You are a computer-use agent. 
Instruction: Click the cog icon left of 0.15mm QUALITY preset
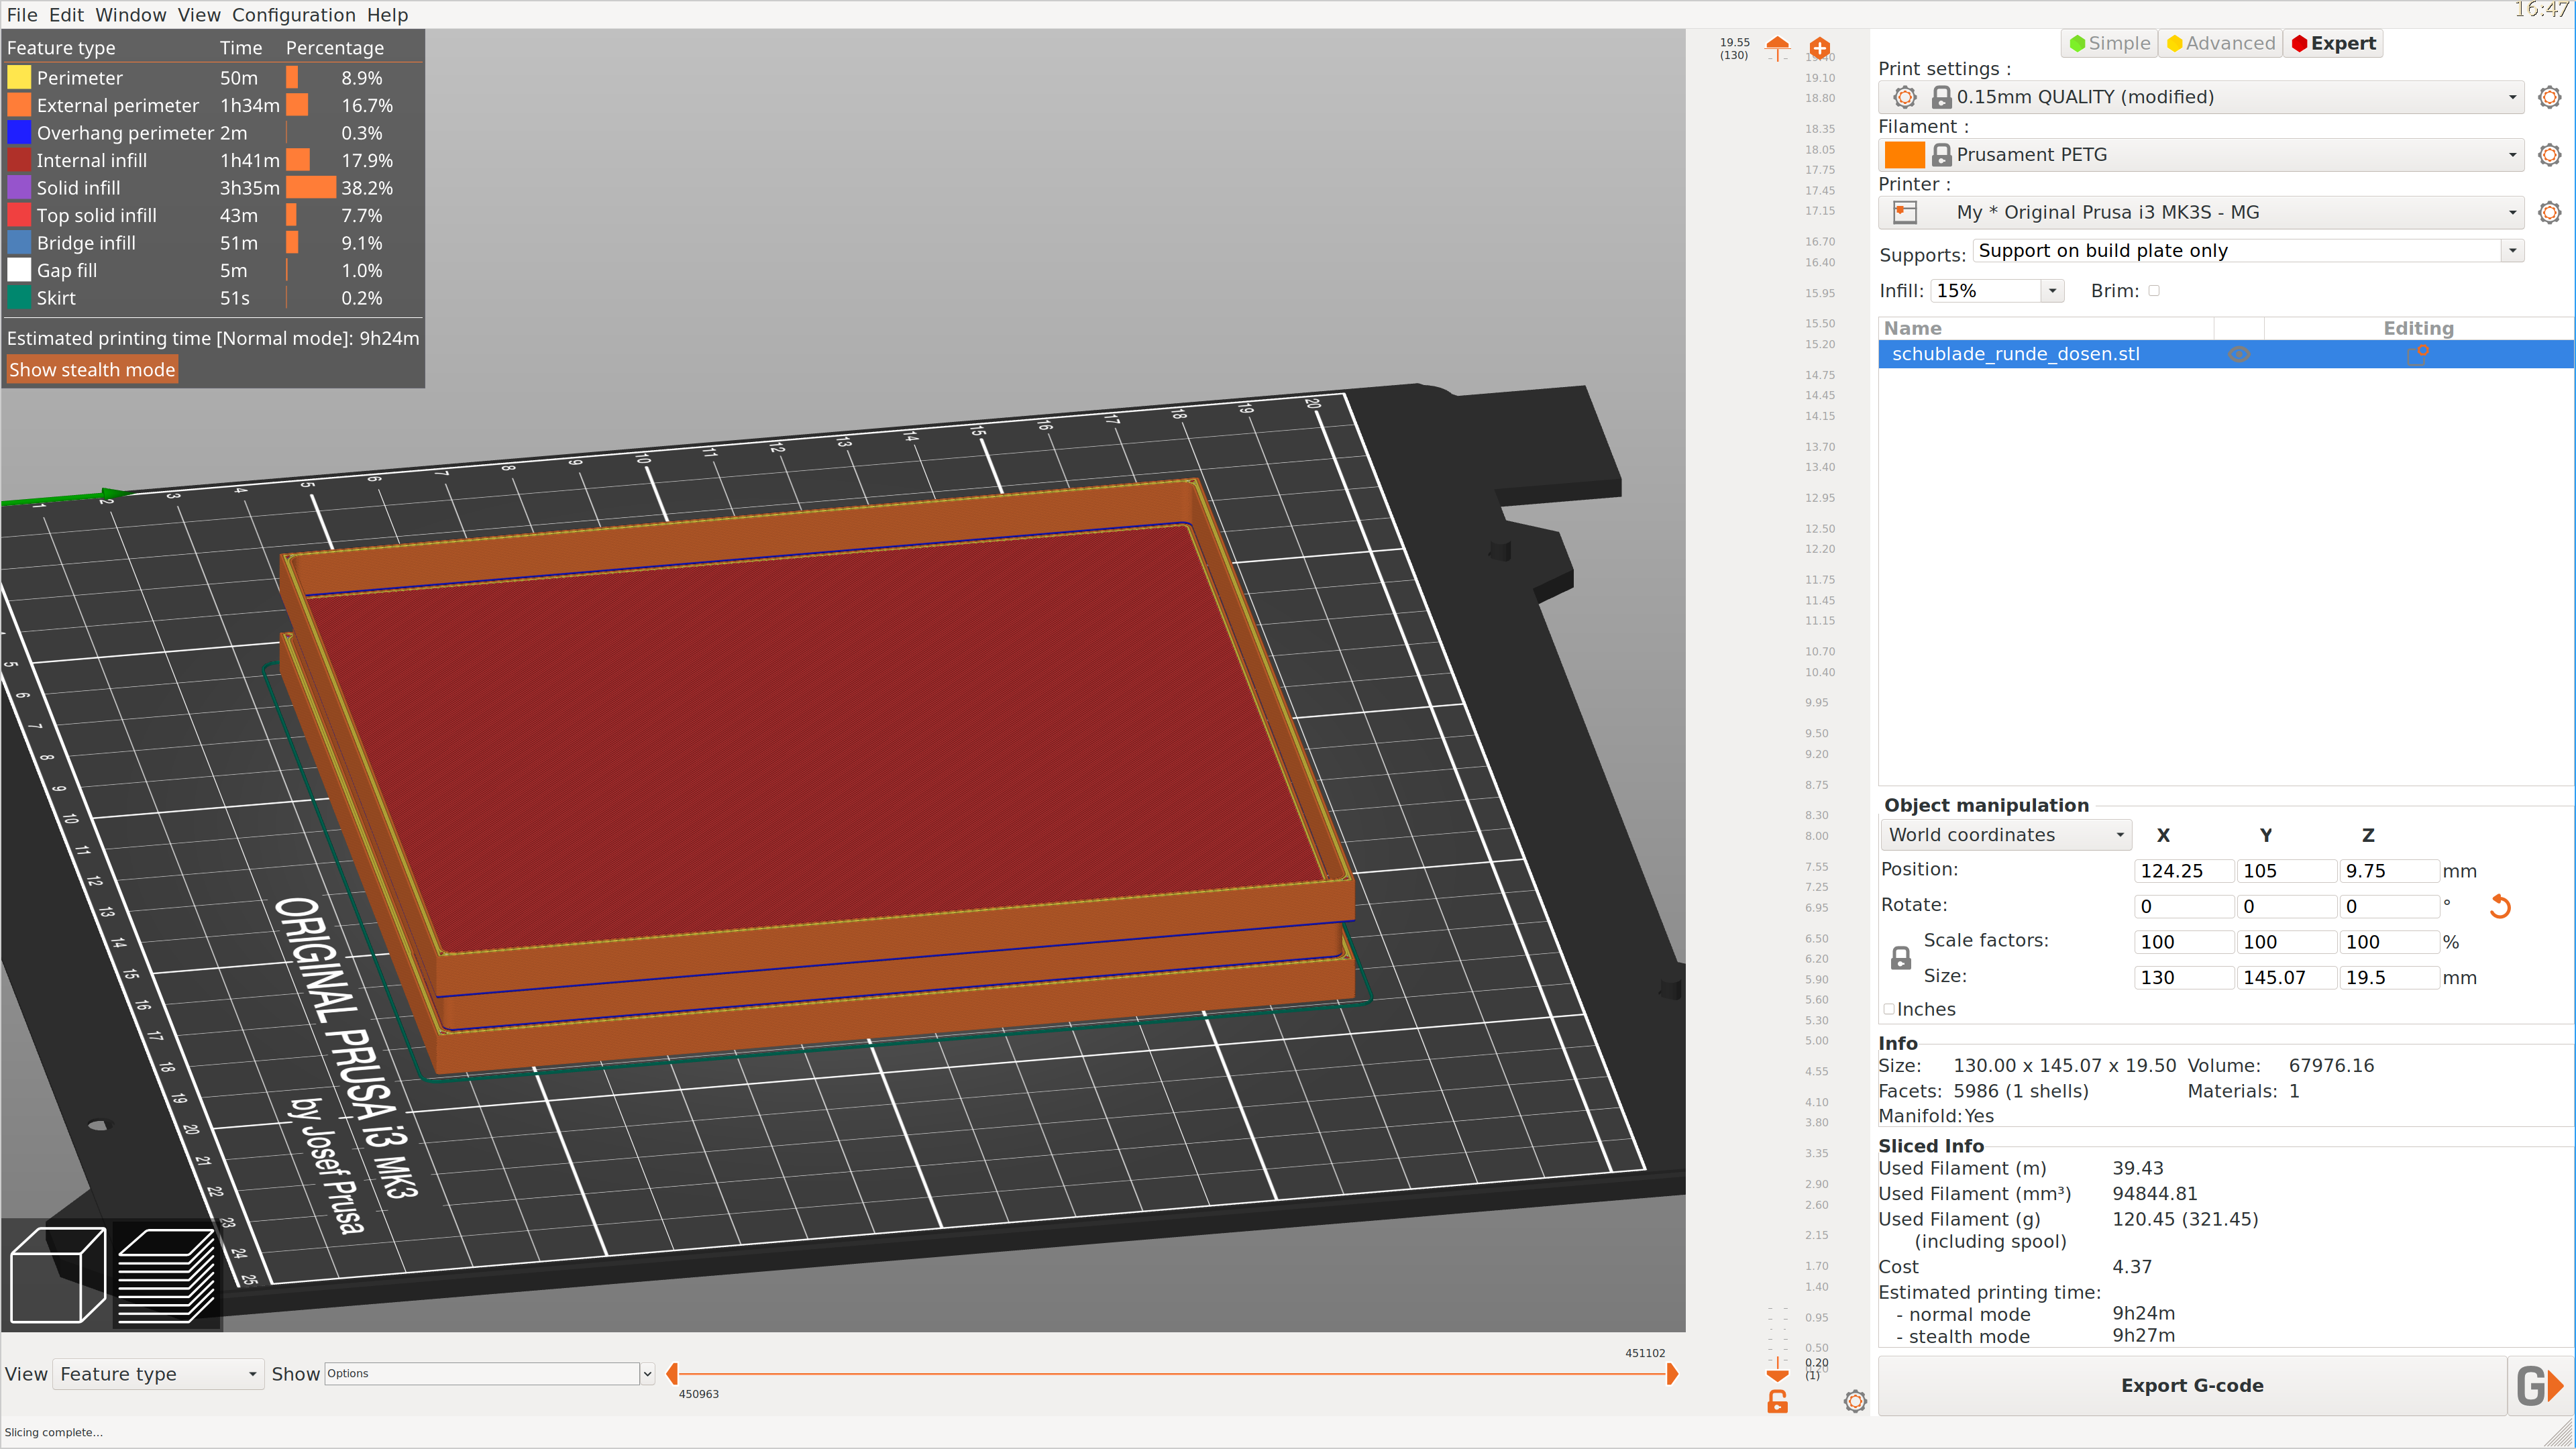click(x=1905, y=97)
